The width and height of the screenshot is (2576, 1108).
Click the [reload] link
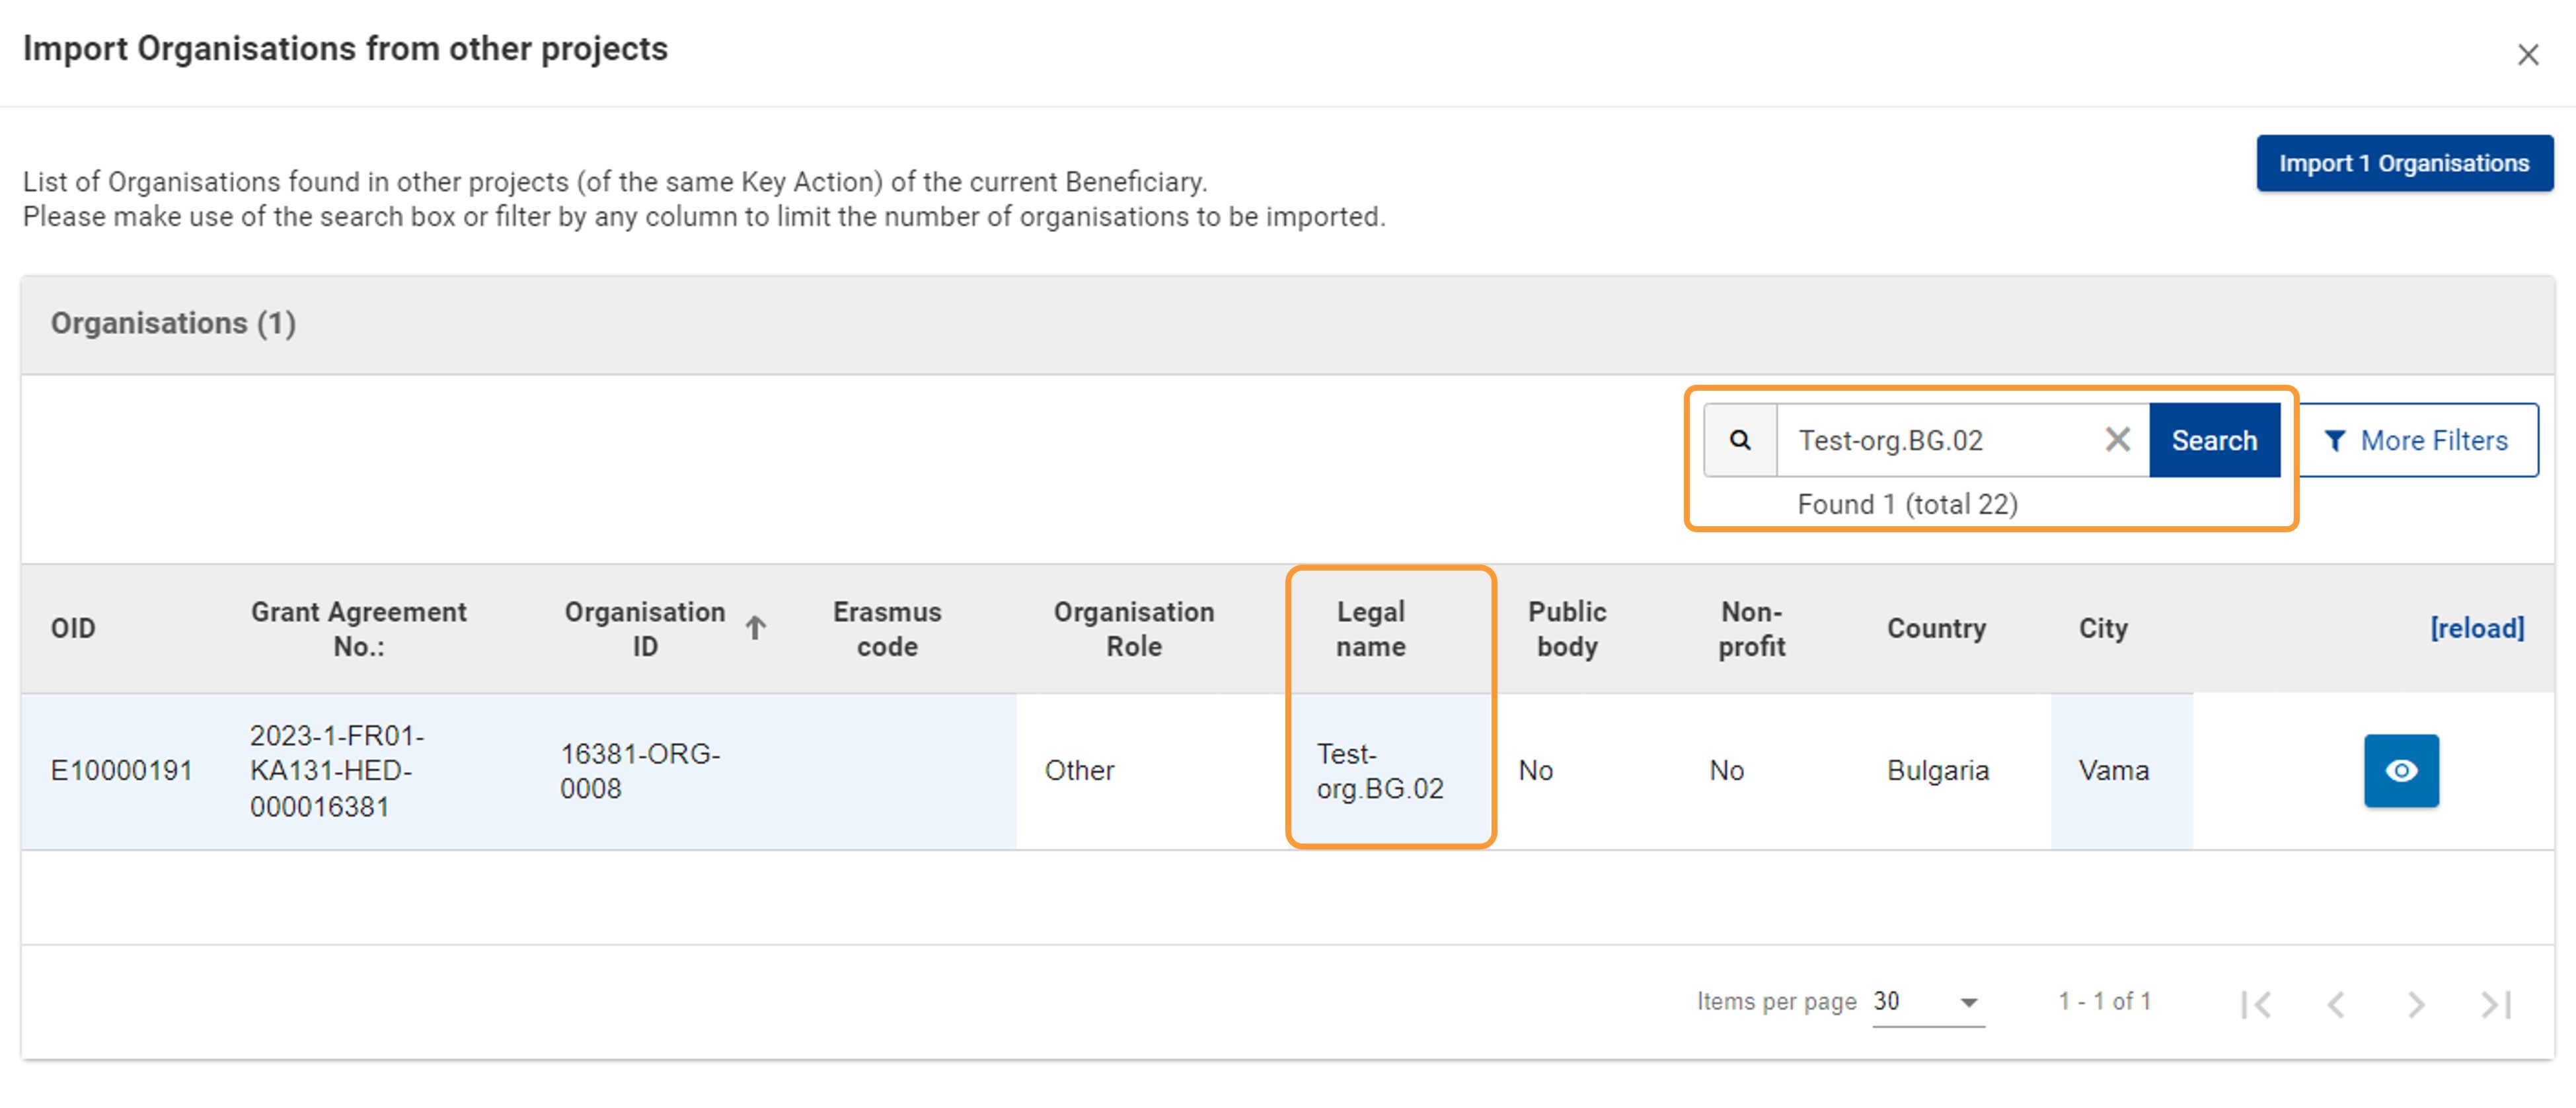tap(2477, 628)
